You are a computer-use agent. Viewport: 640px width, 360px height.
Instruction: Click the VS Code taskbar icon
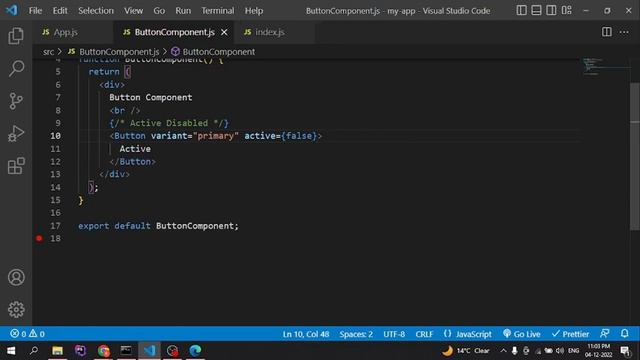coord(149,351)
